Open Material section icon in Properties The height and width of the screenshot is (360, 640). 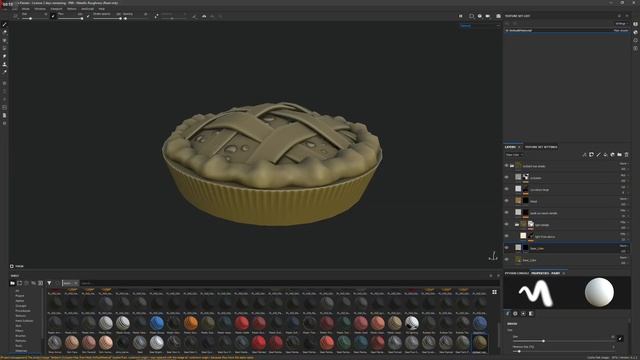pos(531,313)
